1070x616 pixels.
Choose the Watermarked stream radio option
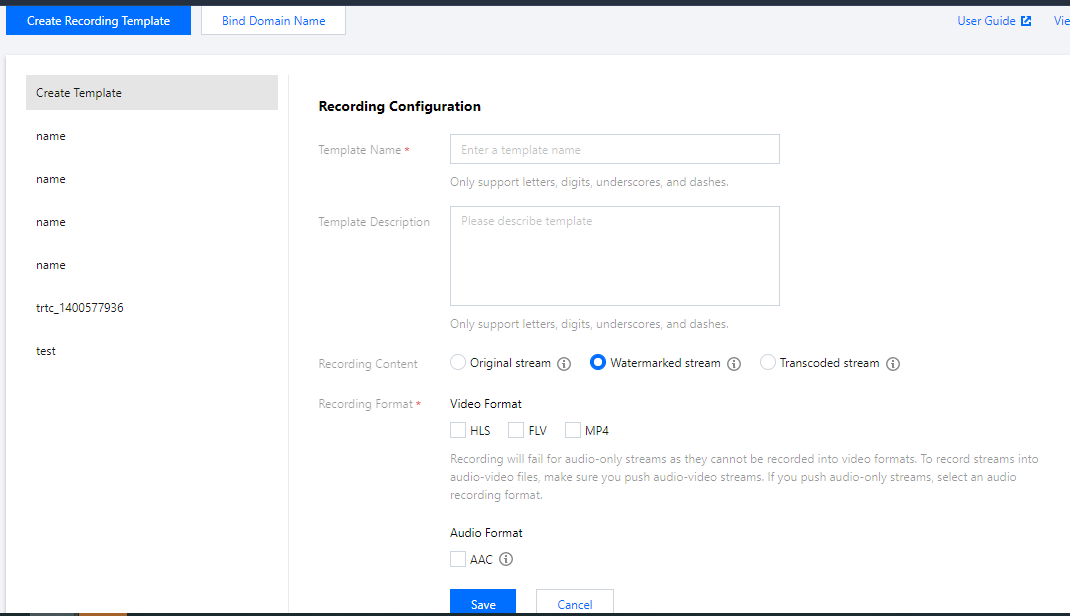598,363
